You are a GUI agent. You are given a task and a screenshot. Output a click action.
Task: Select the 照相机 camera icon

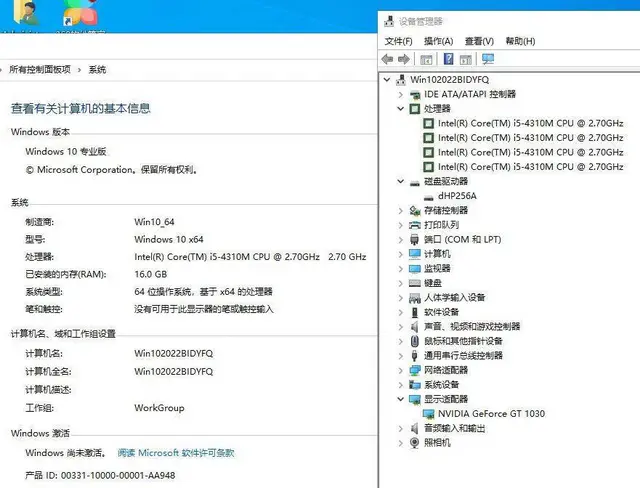(415, 443)
